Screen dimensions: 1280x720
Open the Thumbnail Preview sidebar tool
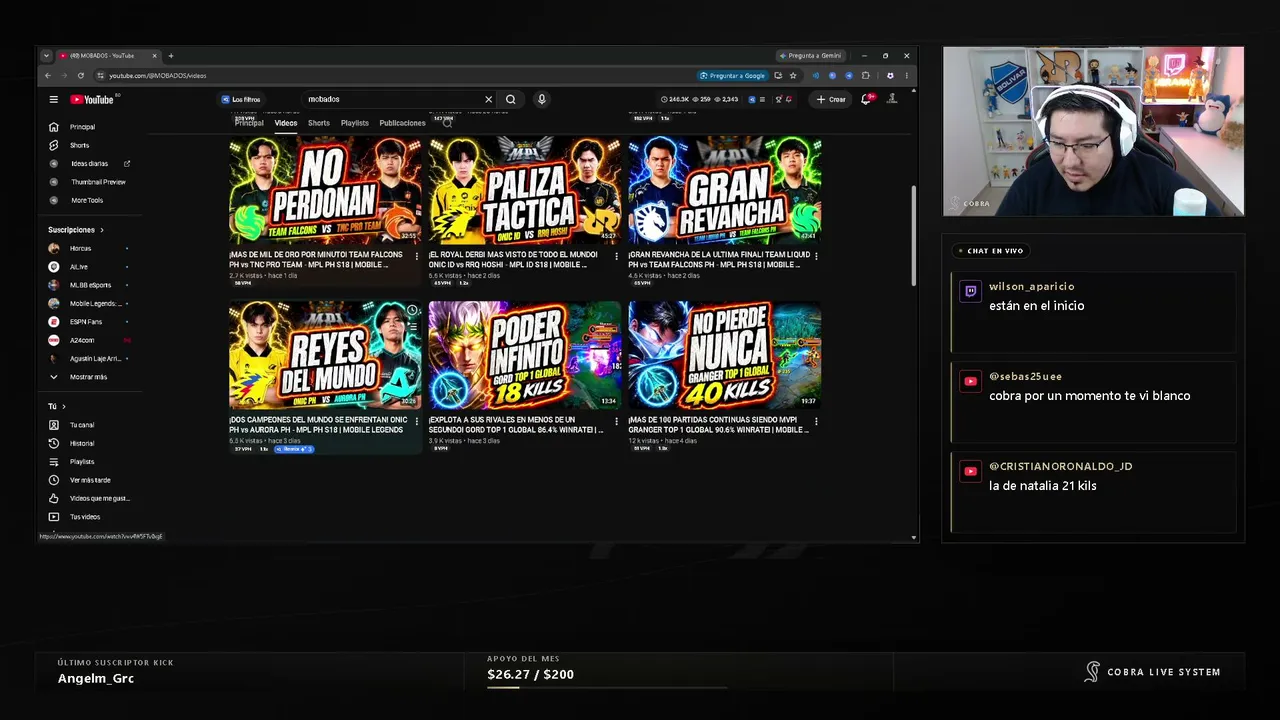click(x=98, y=182)
